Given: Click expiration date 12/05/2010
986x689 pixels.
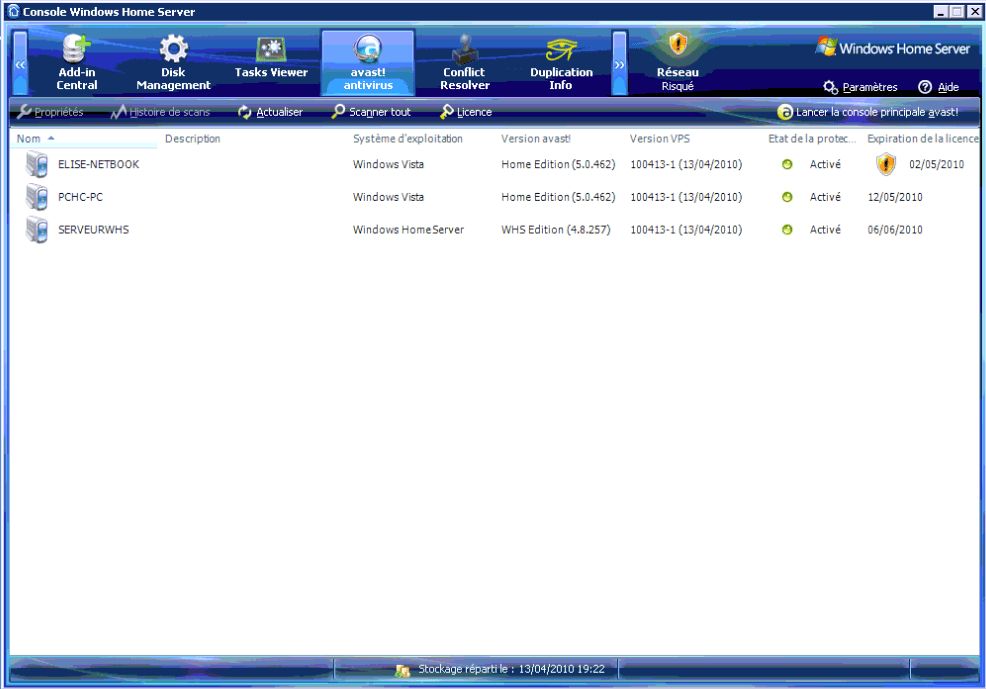Looking at the screenshot, I should pos(895,197).
